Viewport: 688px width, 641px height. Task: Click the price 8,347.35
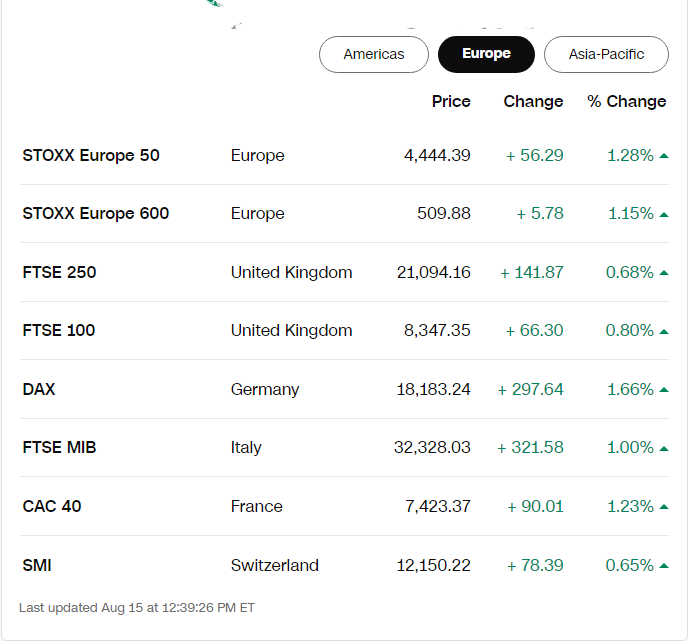point(437,330)
